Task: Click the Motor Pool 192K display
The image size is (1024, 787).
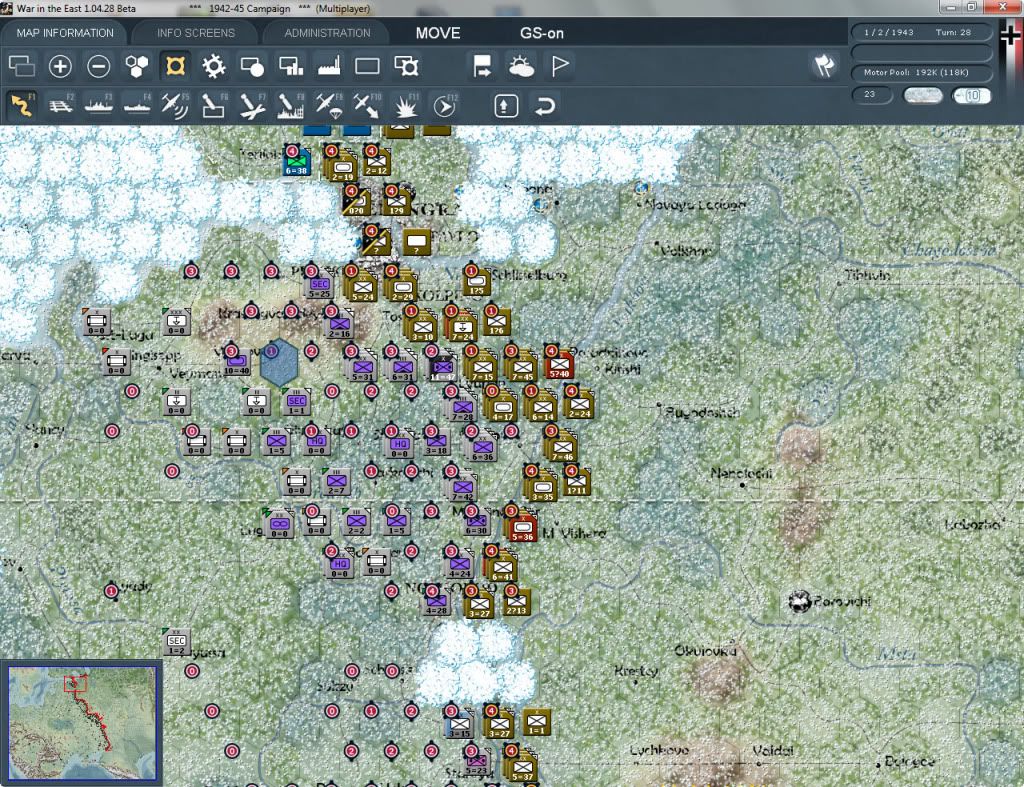Action: (920, 72)
